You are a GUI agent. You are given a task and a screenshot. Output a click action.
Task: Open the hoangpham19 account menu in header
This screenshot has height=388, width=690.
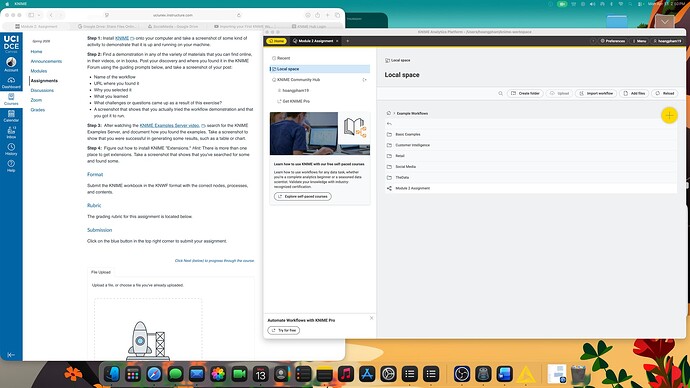[667, 41]
